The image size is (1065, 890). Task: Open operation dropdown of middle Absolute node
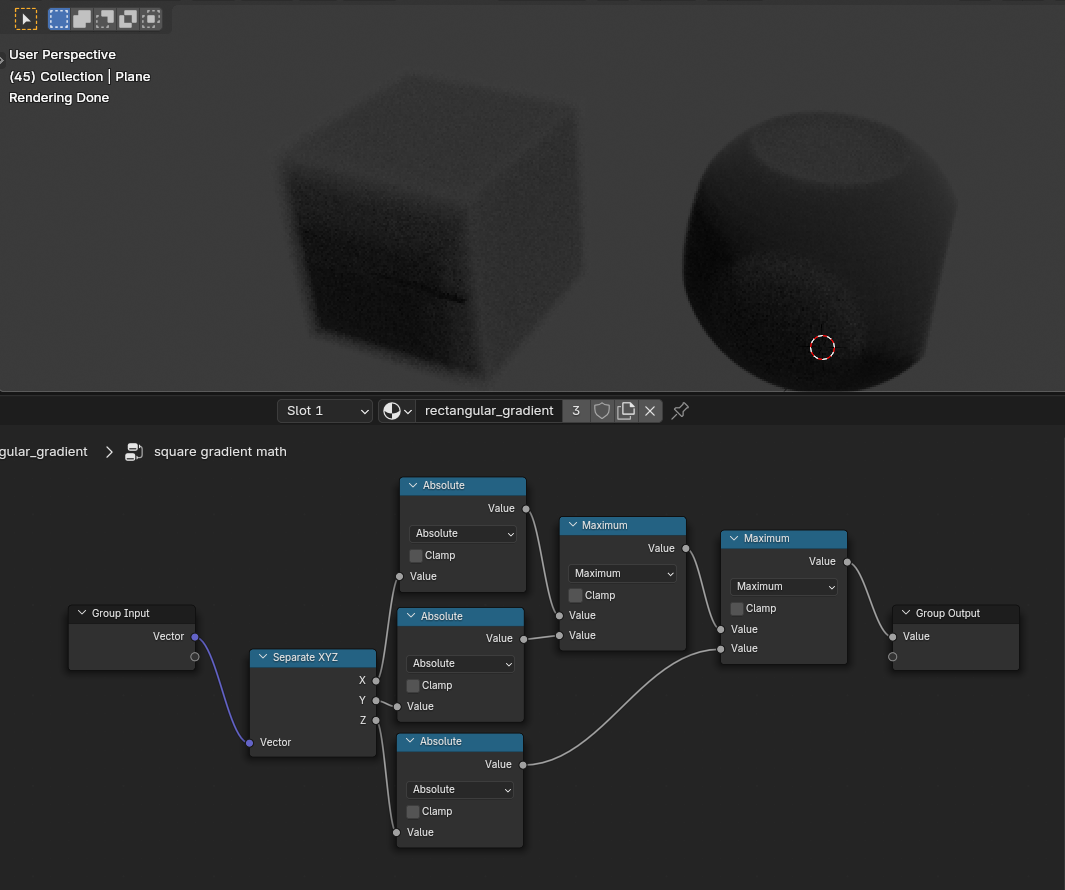coord(461,664)
